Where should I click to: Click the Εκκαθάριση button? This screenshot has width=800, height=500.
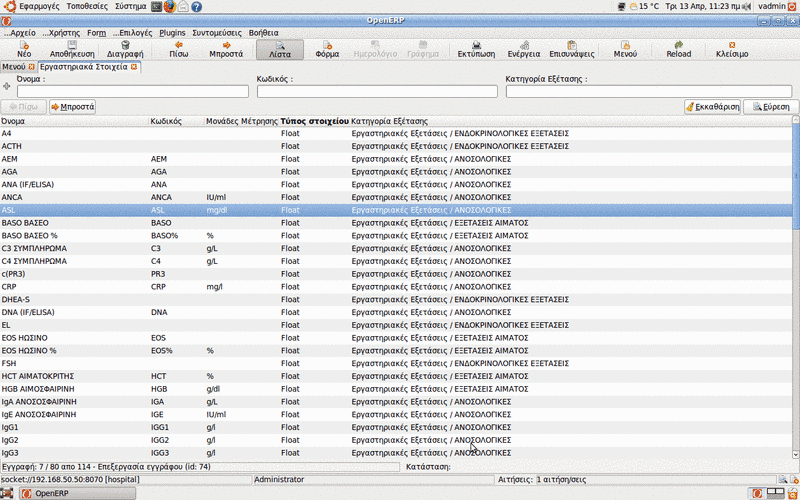pyautogui.click(x=712, y=107)
